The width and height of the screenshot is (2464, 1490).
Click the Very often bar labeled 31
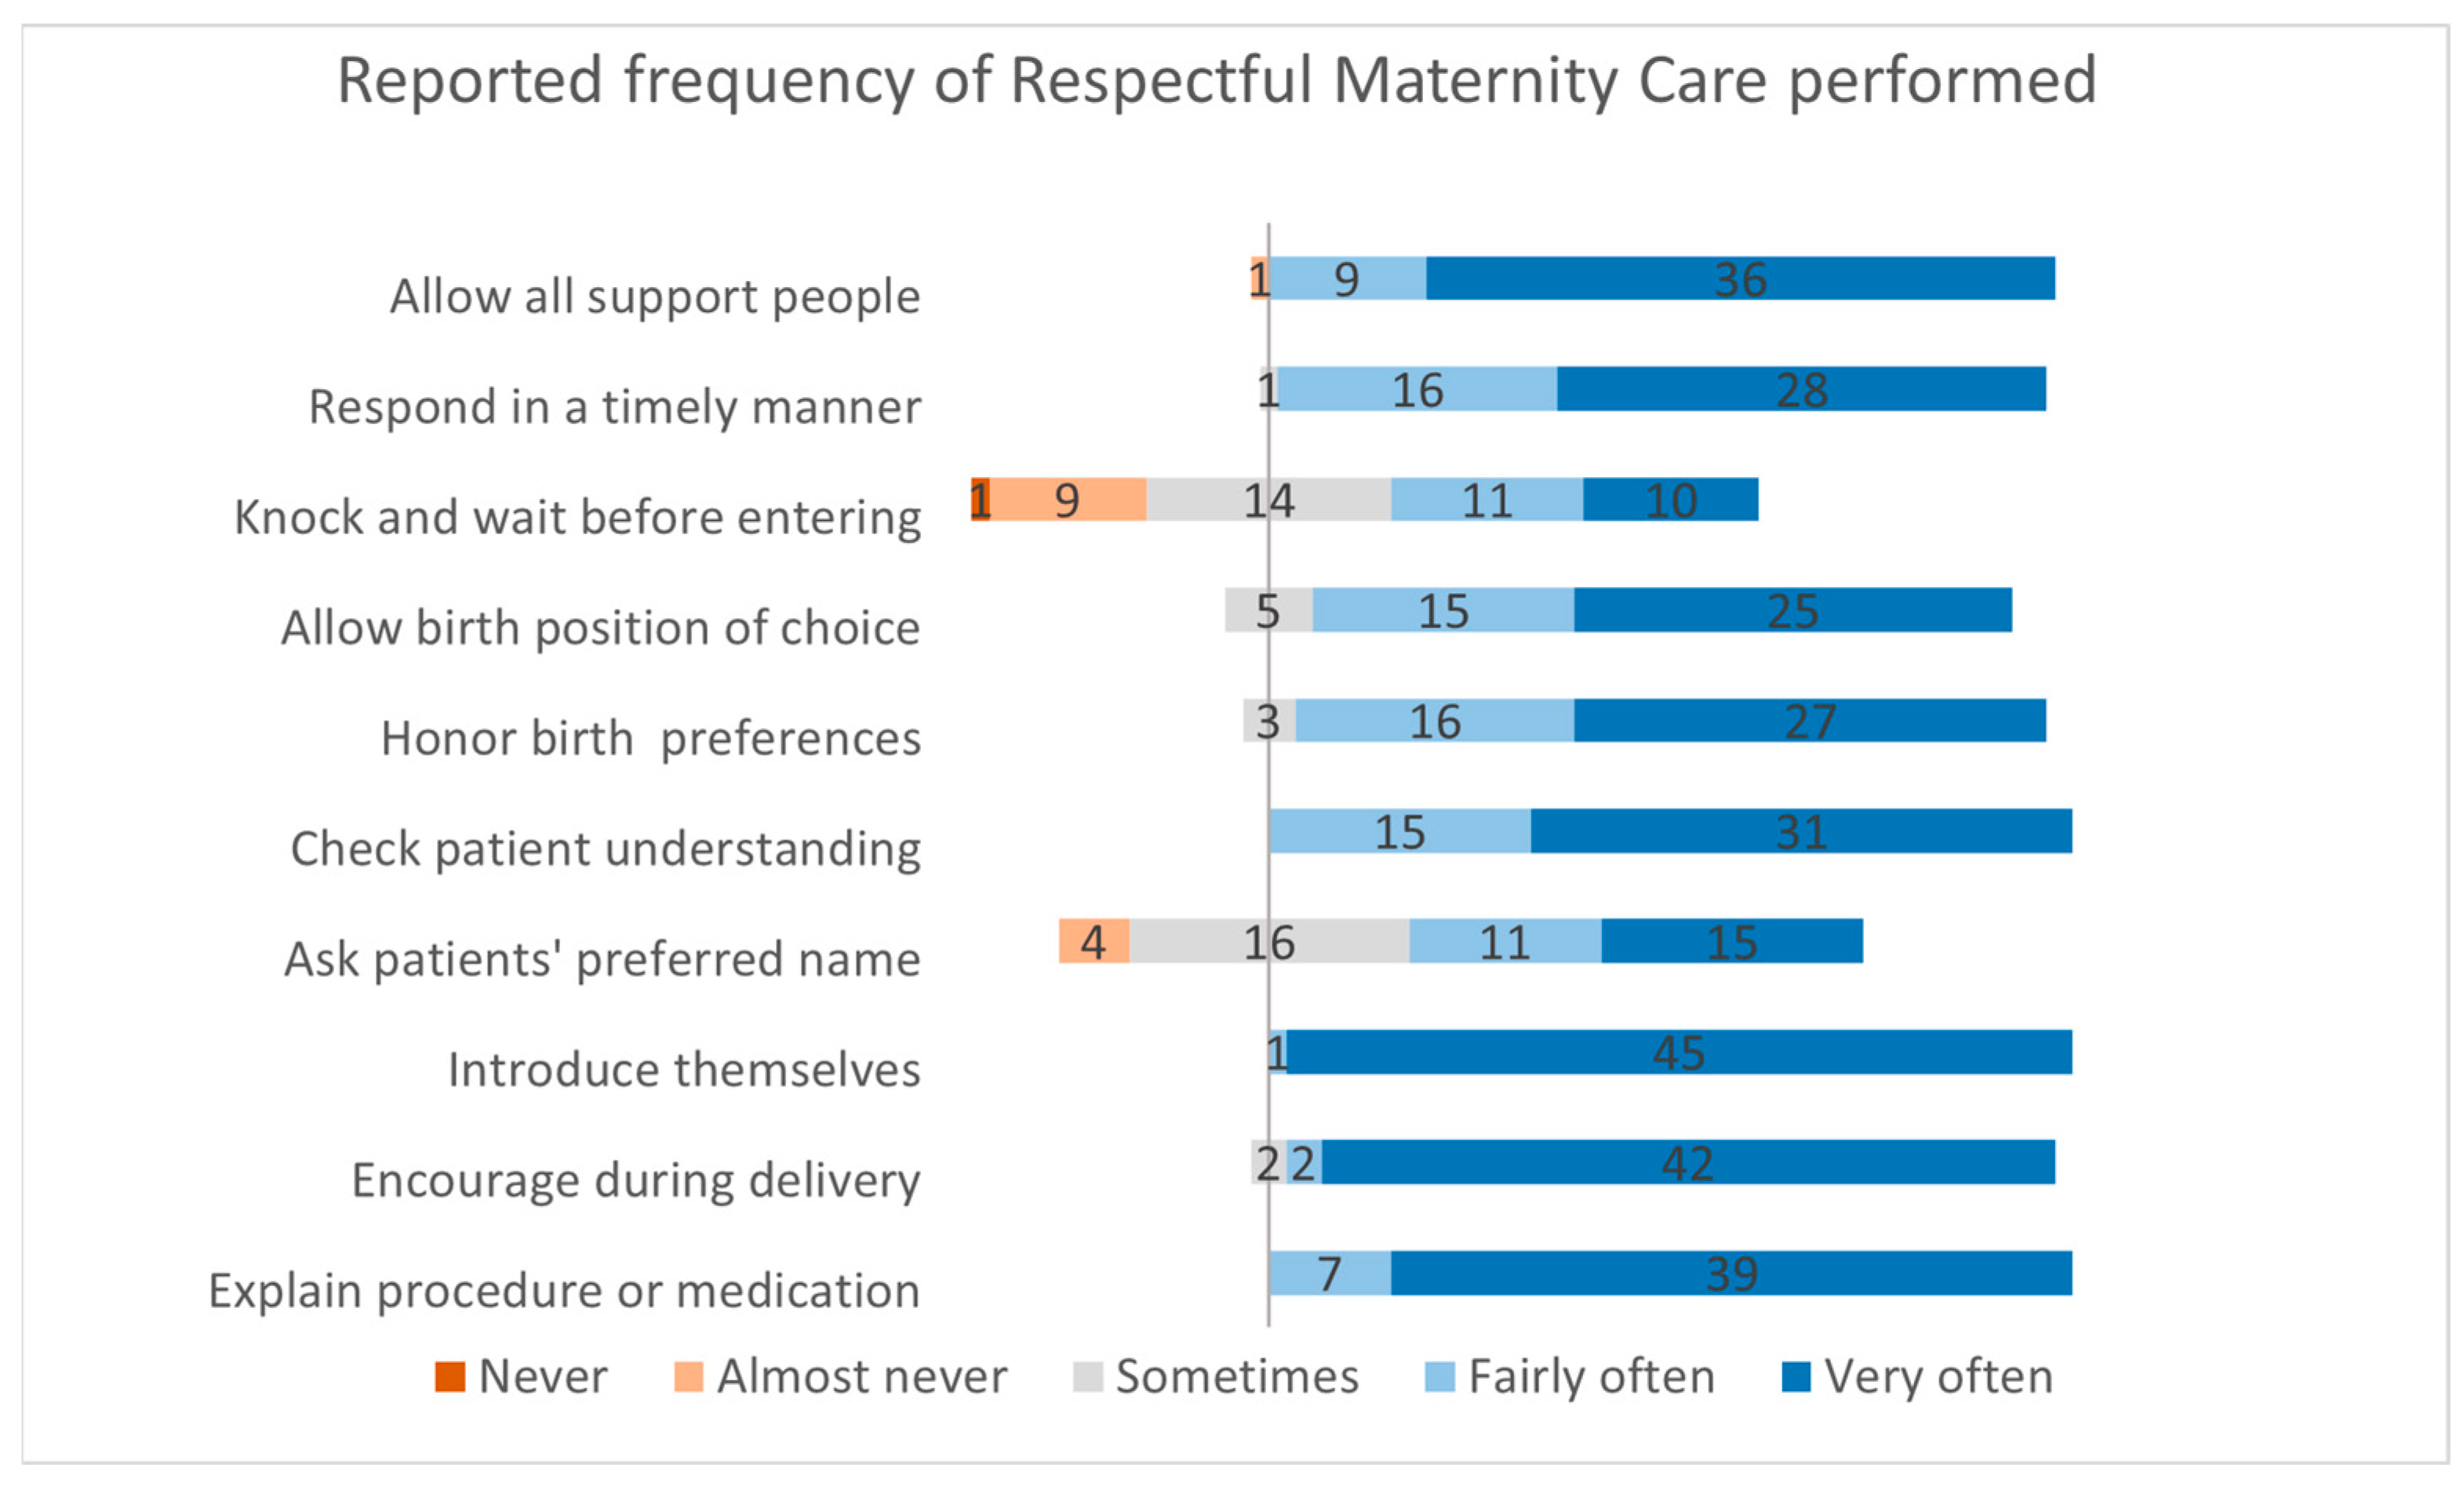tap(1800, 831)
